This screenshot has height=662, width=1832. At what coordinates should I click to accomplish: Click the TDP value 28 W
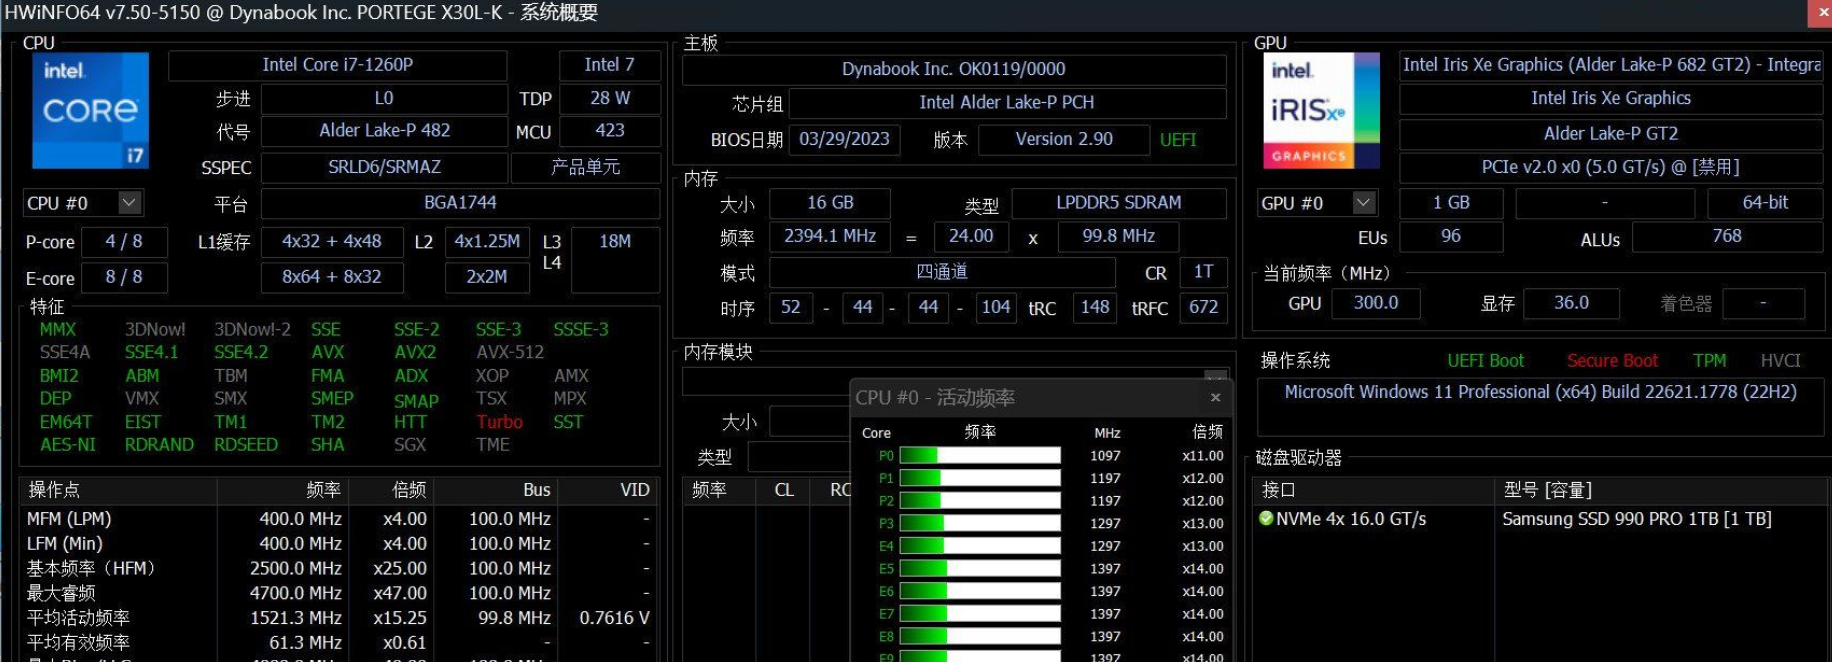pyautogui.click(x=609, y=98)
